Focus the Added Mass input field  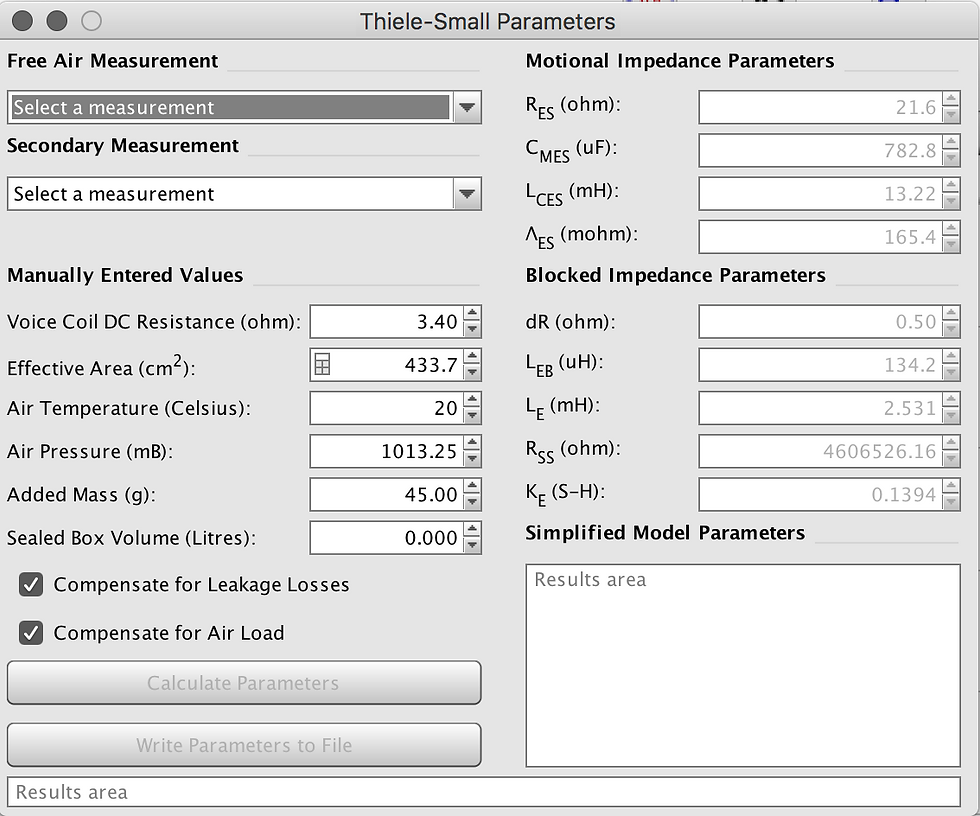coord(386,495)
